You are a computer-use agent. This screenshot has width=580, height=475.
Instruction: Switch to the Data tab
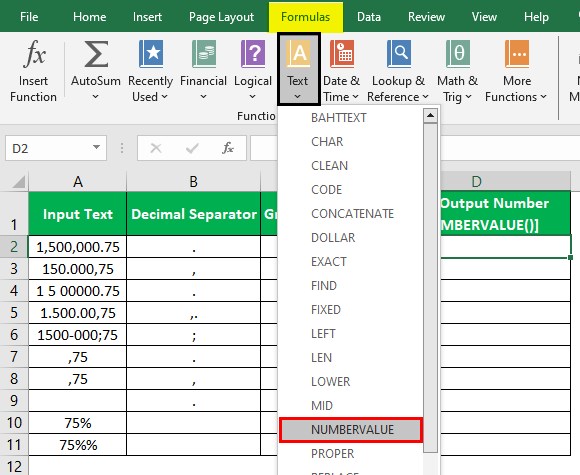click(369, 17)
